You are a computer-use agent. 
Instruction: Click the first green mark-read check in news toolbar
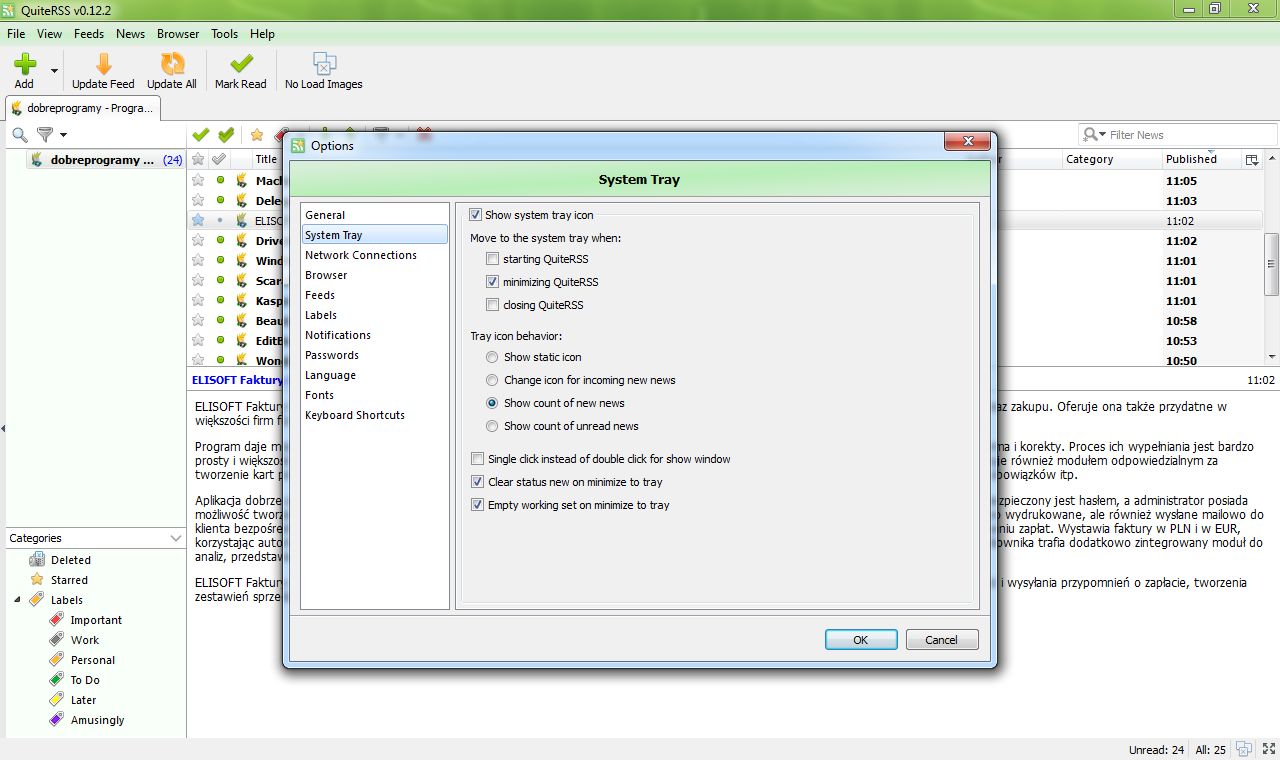click(x=201, y=135)
